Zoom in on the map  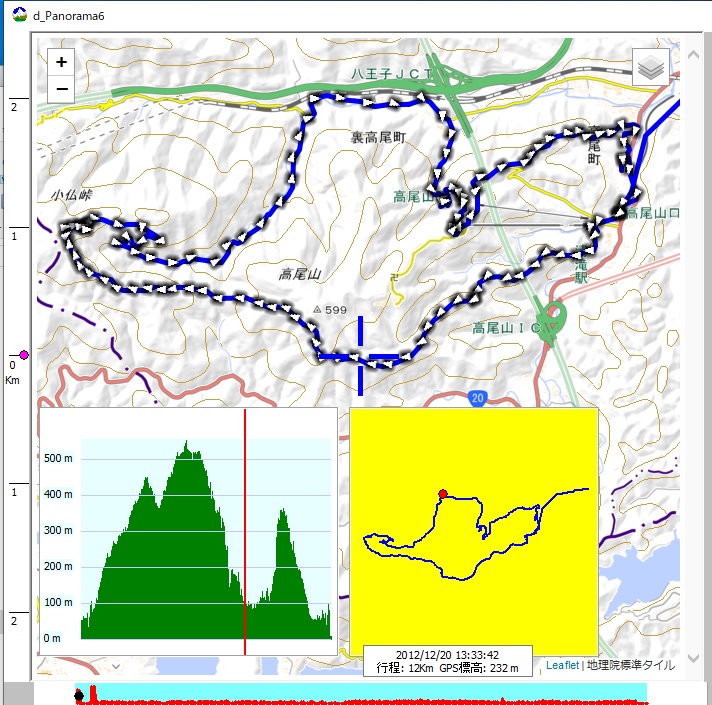click(x=62, y=62)
